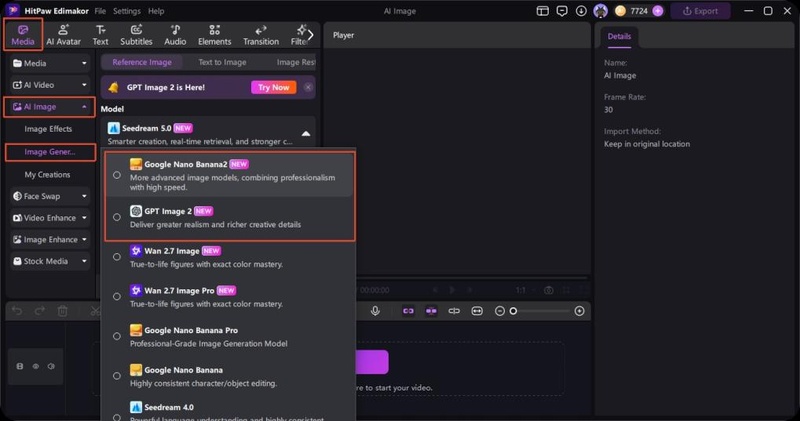Click the coin balance 7724
The width and height of the screenshot is (800, 421).
[x=639, y=11]
